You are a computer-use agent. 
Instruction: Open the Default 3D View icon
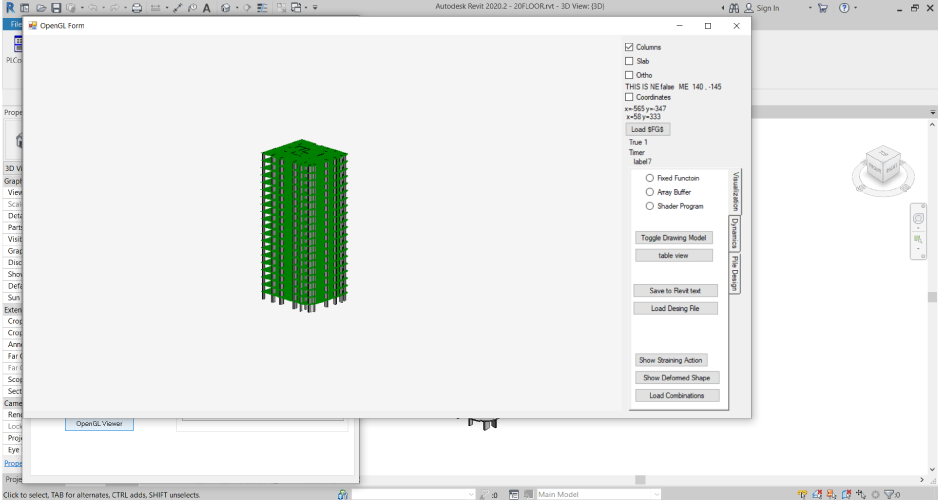tap(225, 8)
